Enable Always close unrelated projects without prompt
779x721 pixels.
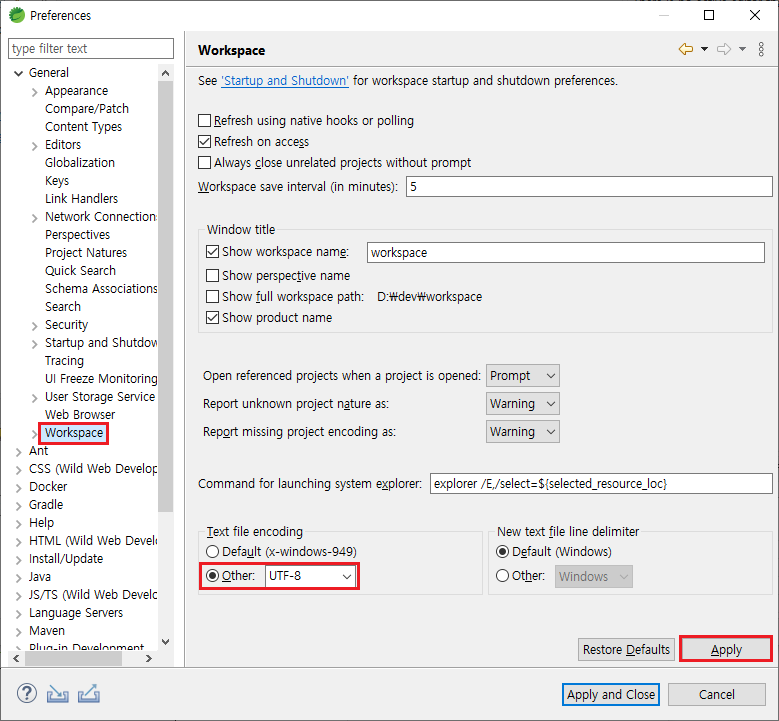pyautogui.click(x=204, y=162)
